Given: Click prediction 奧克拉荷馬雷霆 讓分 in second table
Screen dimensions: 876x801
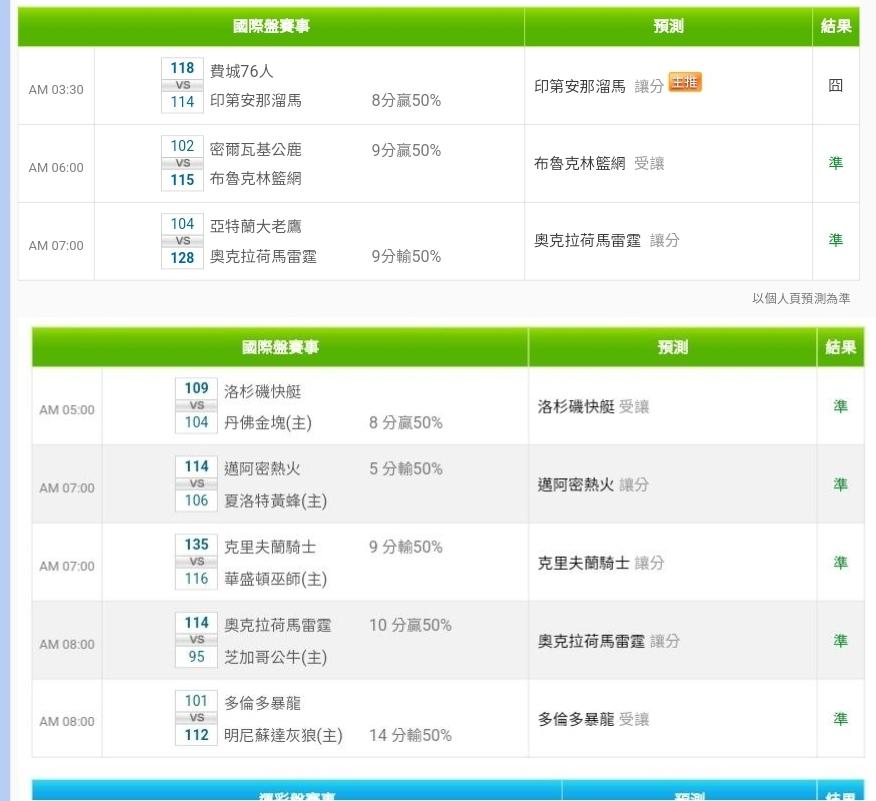Looking at the screenshot, I should [x=609, y=641].
